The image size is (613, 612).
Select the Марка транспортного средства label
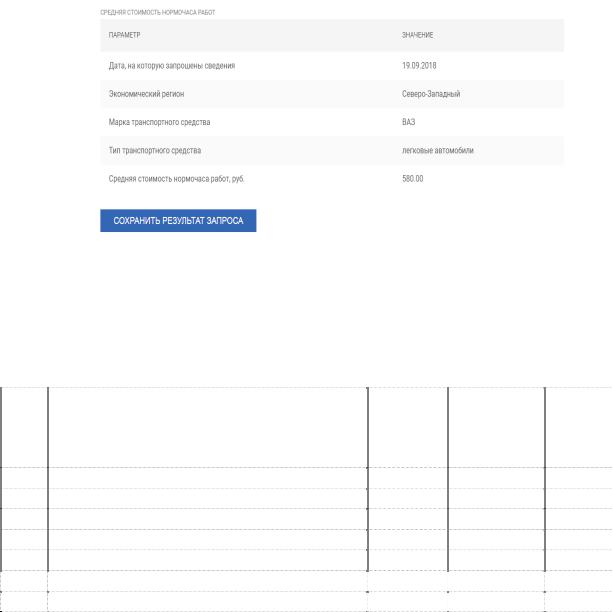click(x=159, y=122)
